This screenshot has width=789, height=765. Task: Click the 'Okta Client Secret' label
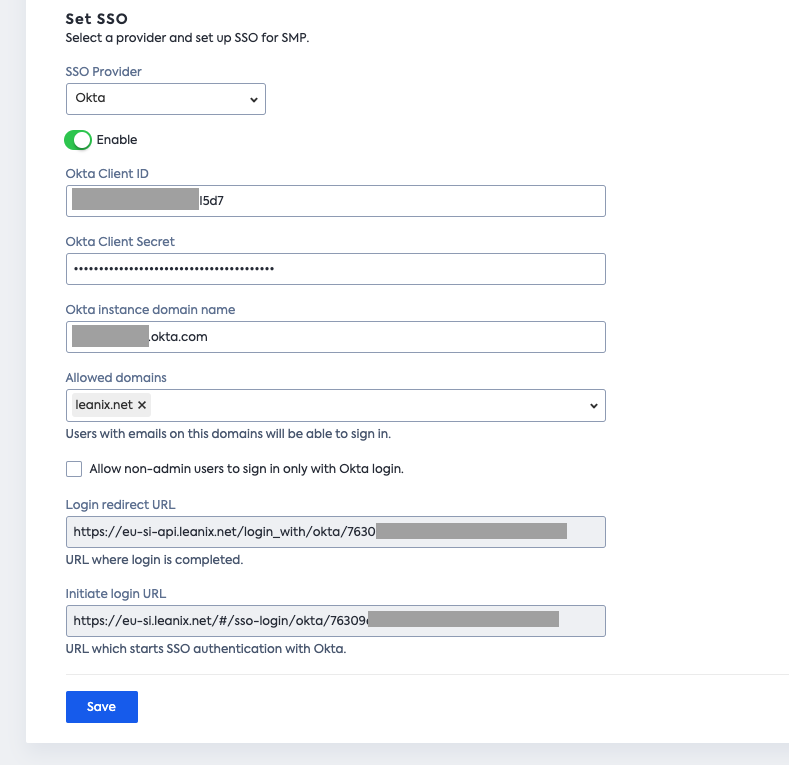(120, 242)
